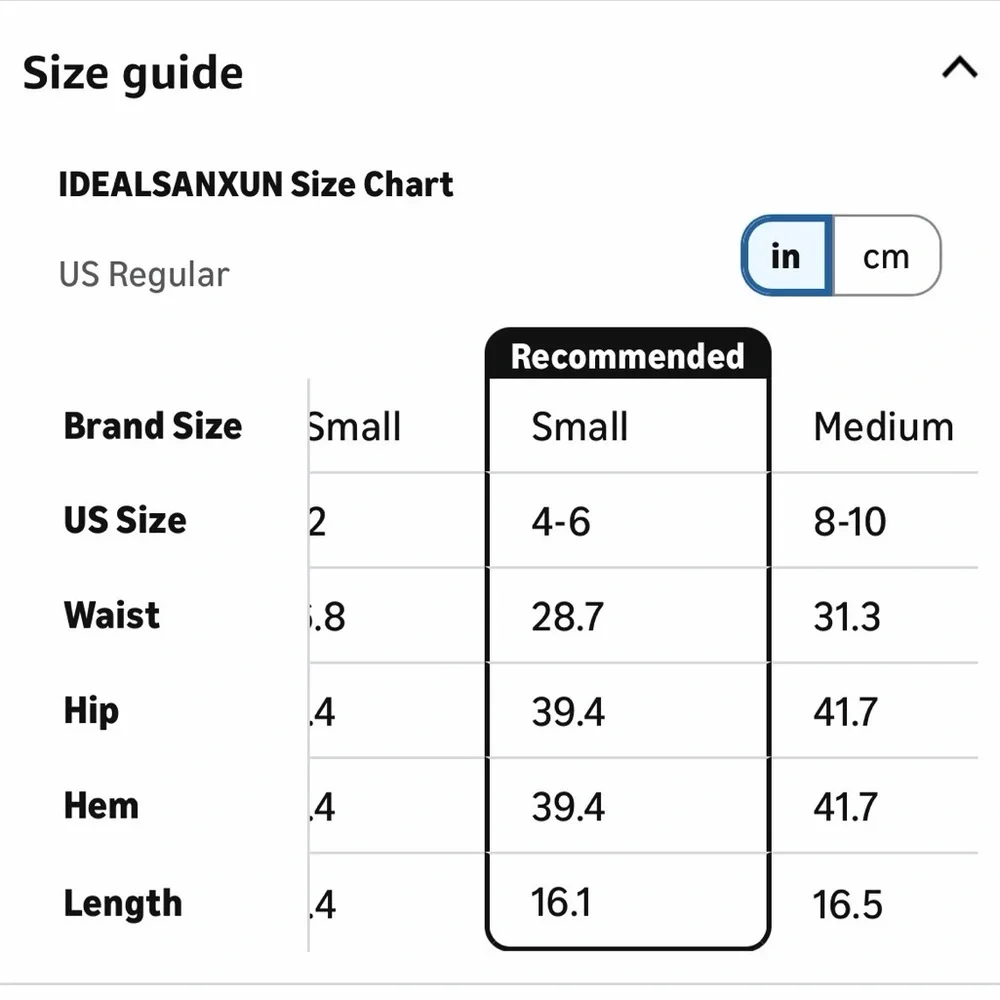Select Waist value 28.7

[567, 616]
